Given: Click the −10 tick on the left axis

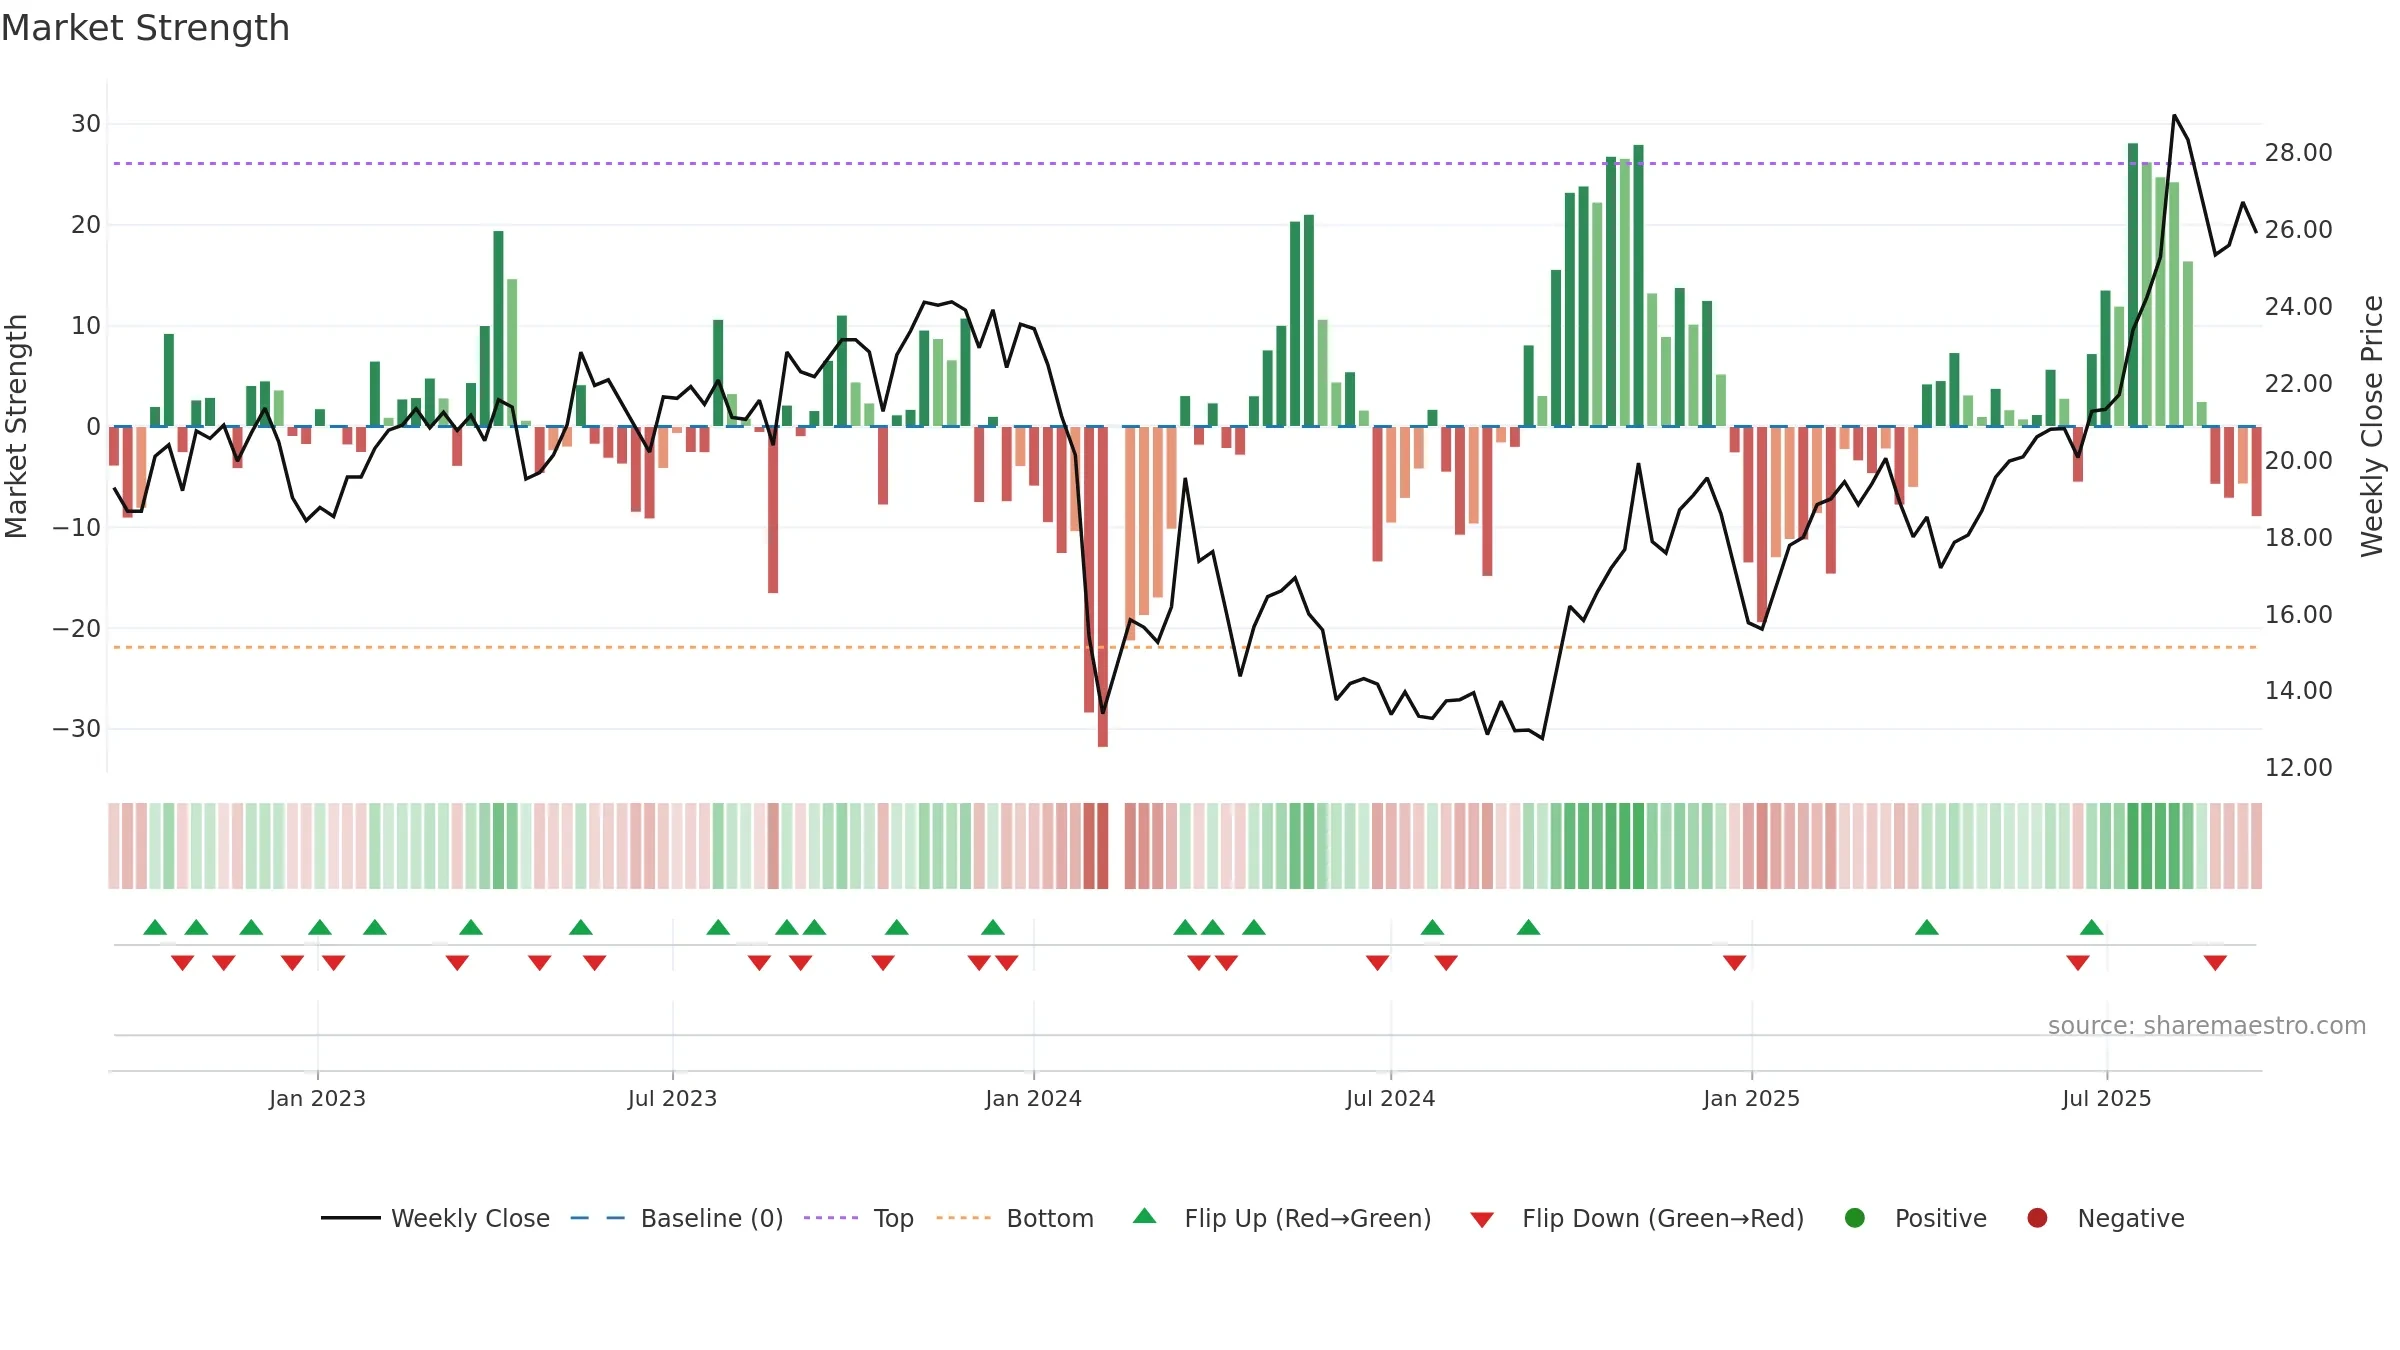Looking at the screenshot, I should [x=77, y=528].
